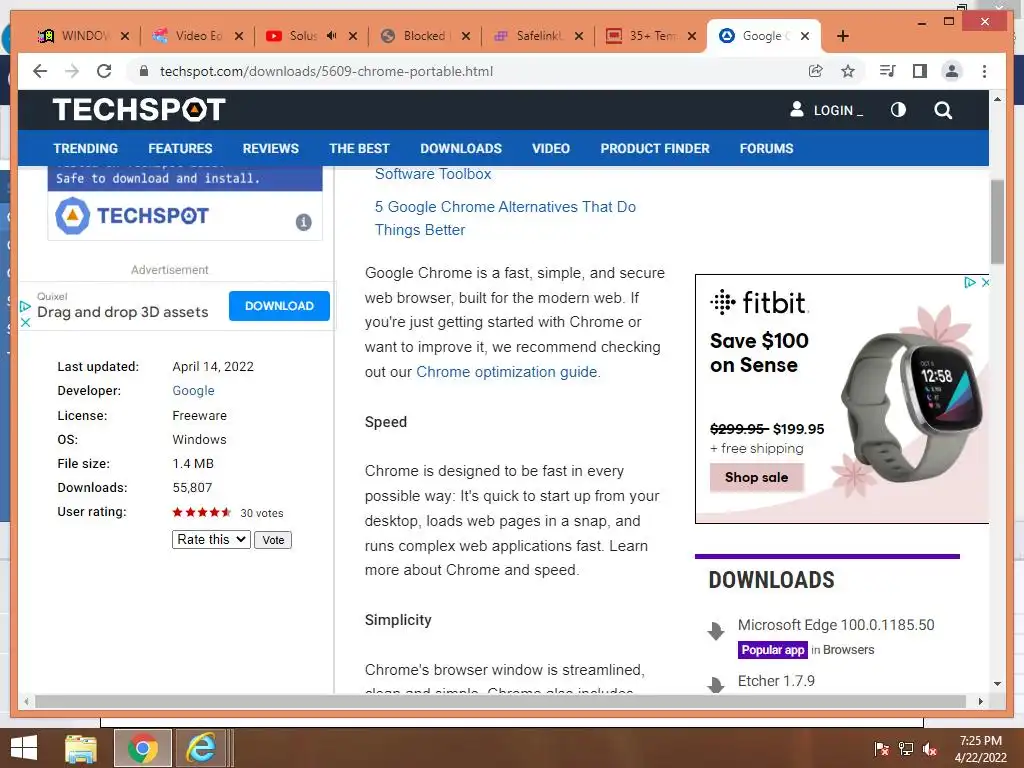Viewport: 1024px width, 768px height.
Task: Open REVIEWS in the nav bar
Action: 270,148
